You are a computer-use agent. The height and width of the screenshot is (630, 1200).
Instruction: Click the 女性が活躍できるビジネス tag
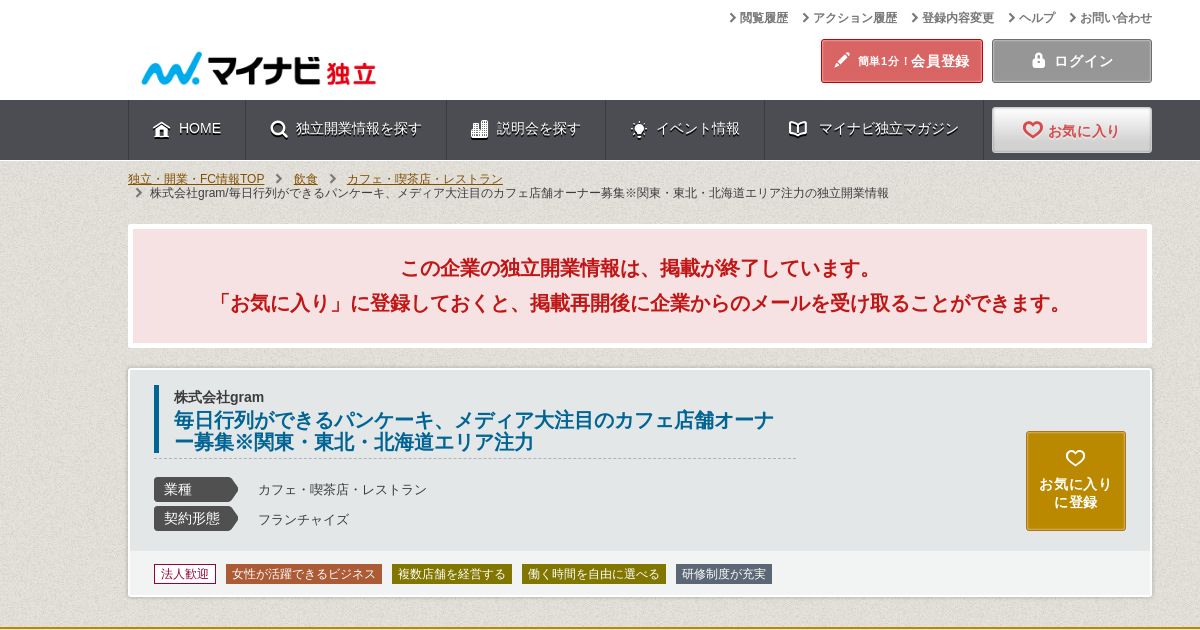coord(304,574)
